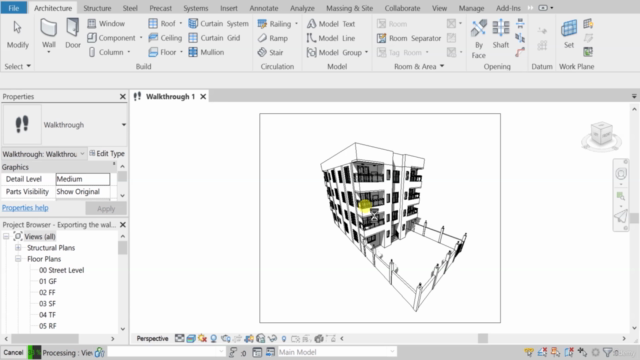Click the Perspective label in view control bar

(x=152, y=338)
